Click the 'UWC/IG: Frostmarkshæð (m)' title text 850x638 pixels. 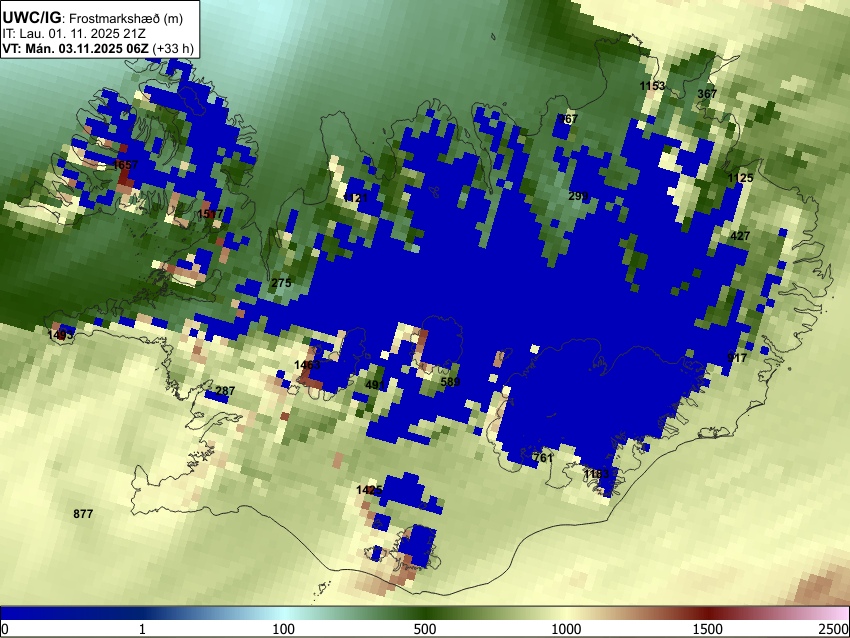click(x=93, y=18)
